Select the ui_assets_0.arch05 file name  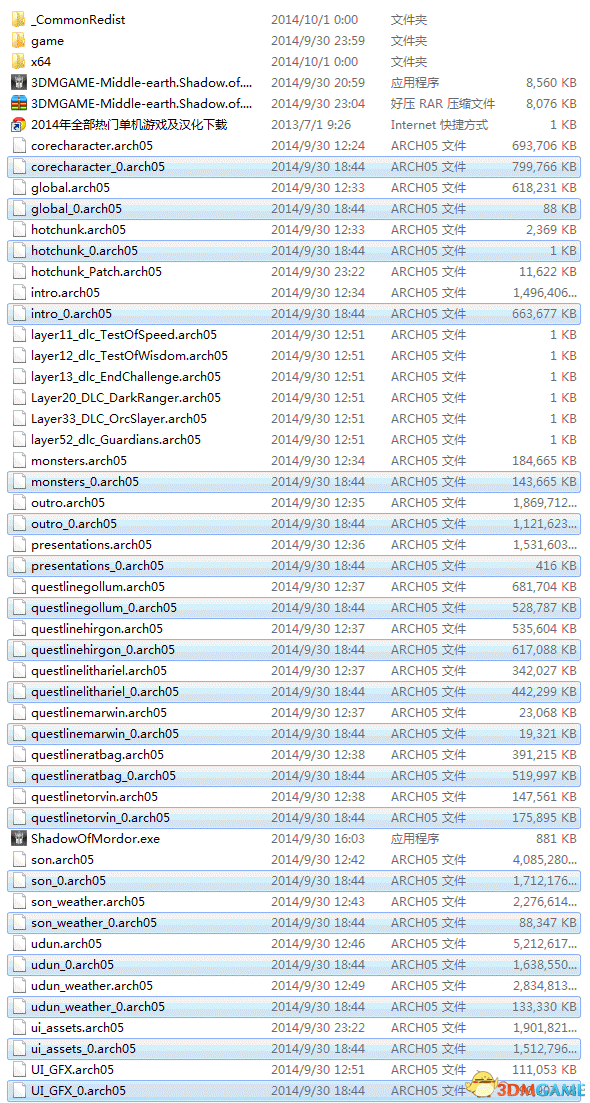tap(84, 1049)
